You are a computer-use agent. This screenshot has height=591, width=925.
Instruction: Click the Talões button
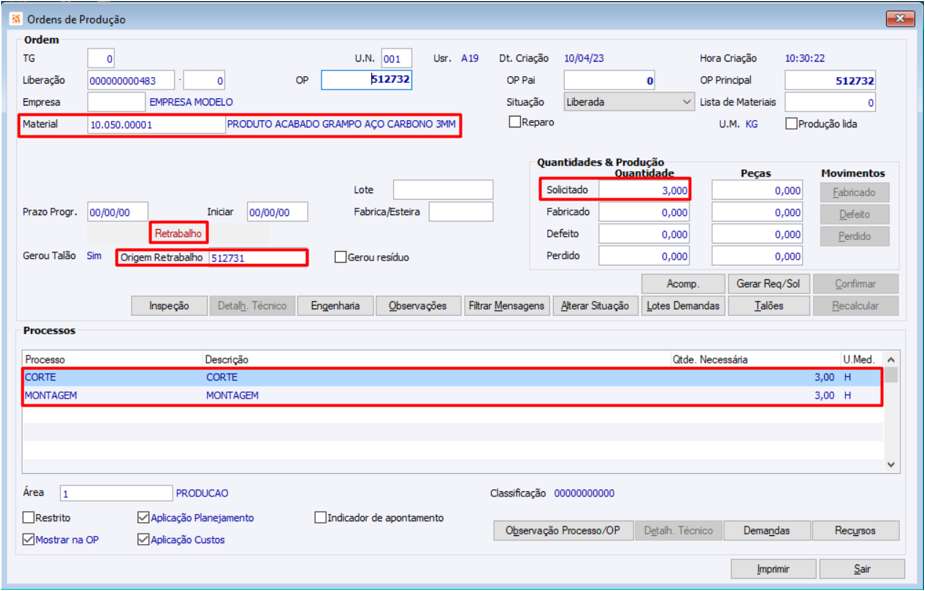(769, 306)
